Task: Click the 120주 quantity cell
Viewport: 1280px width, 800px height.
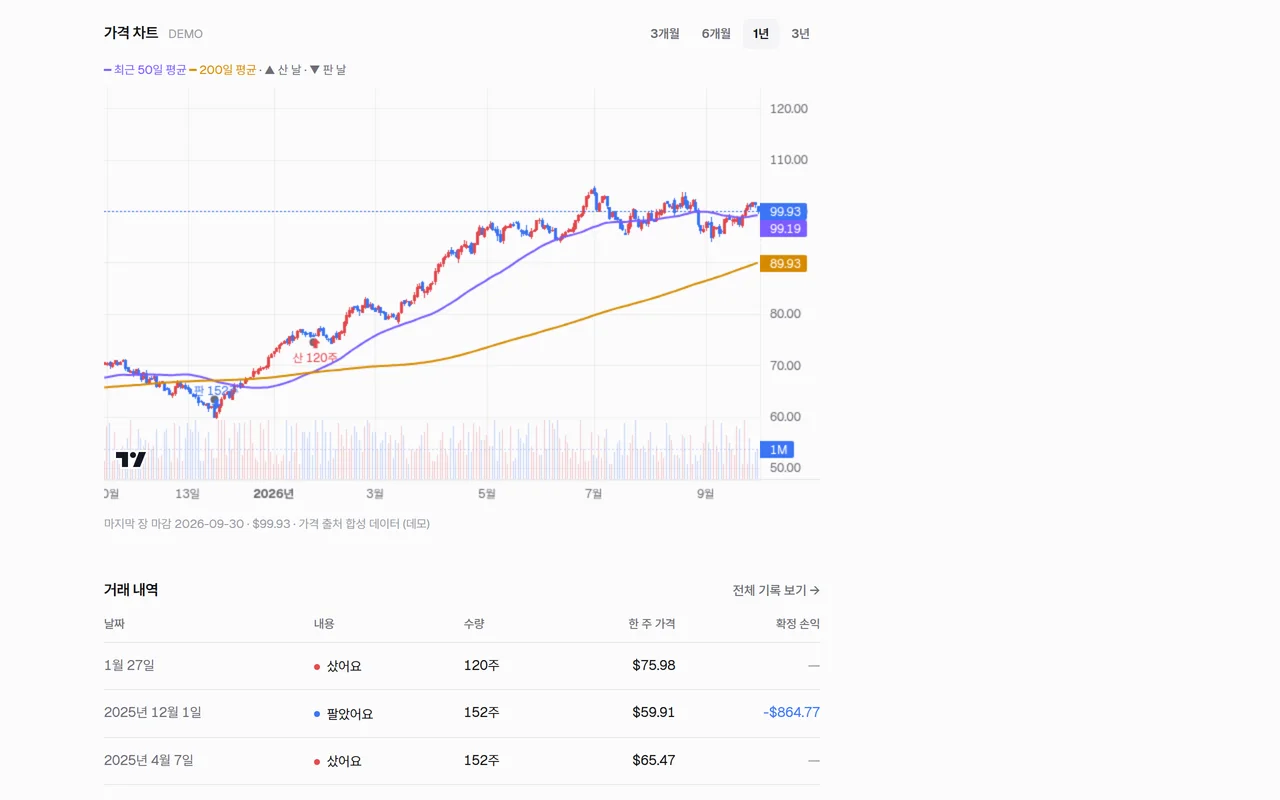Action: pos(482,665)
